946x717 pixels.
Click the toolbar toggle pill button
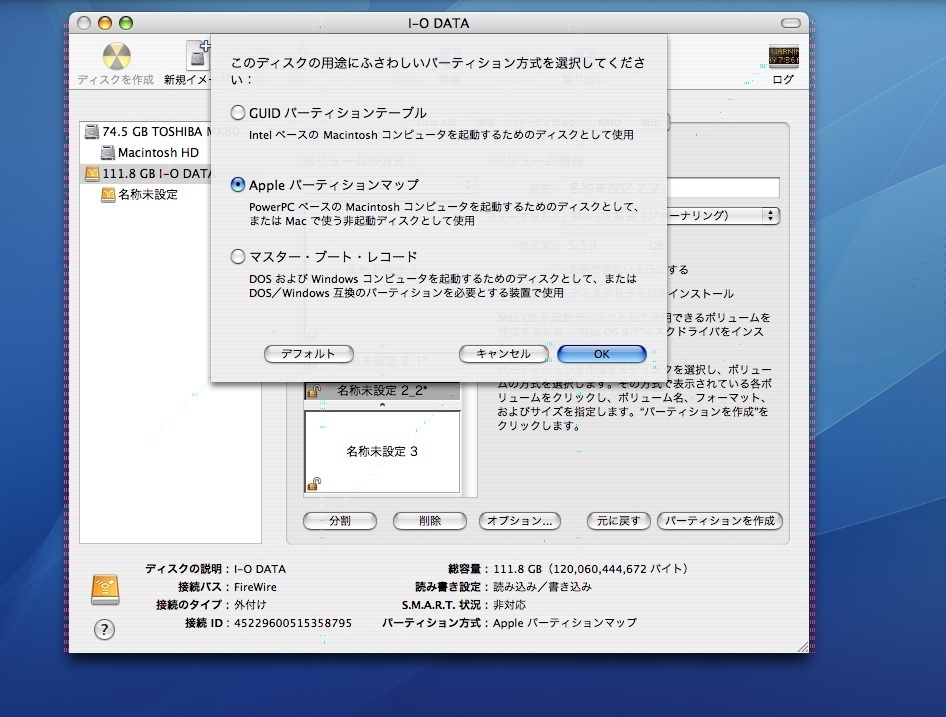790,24
